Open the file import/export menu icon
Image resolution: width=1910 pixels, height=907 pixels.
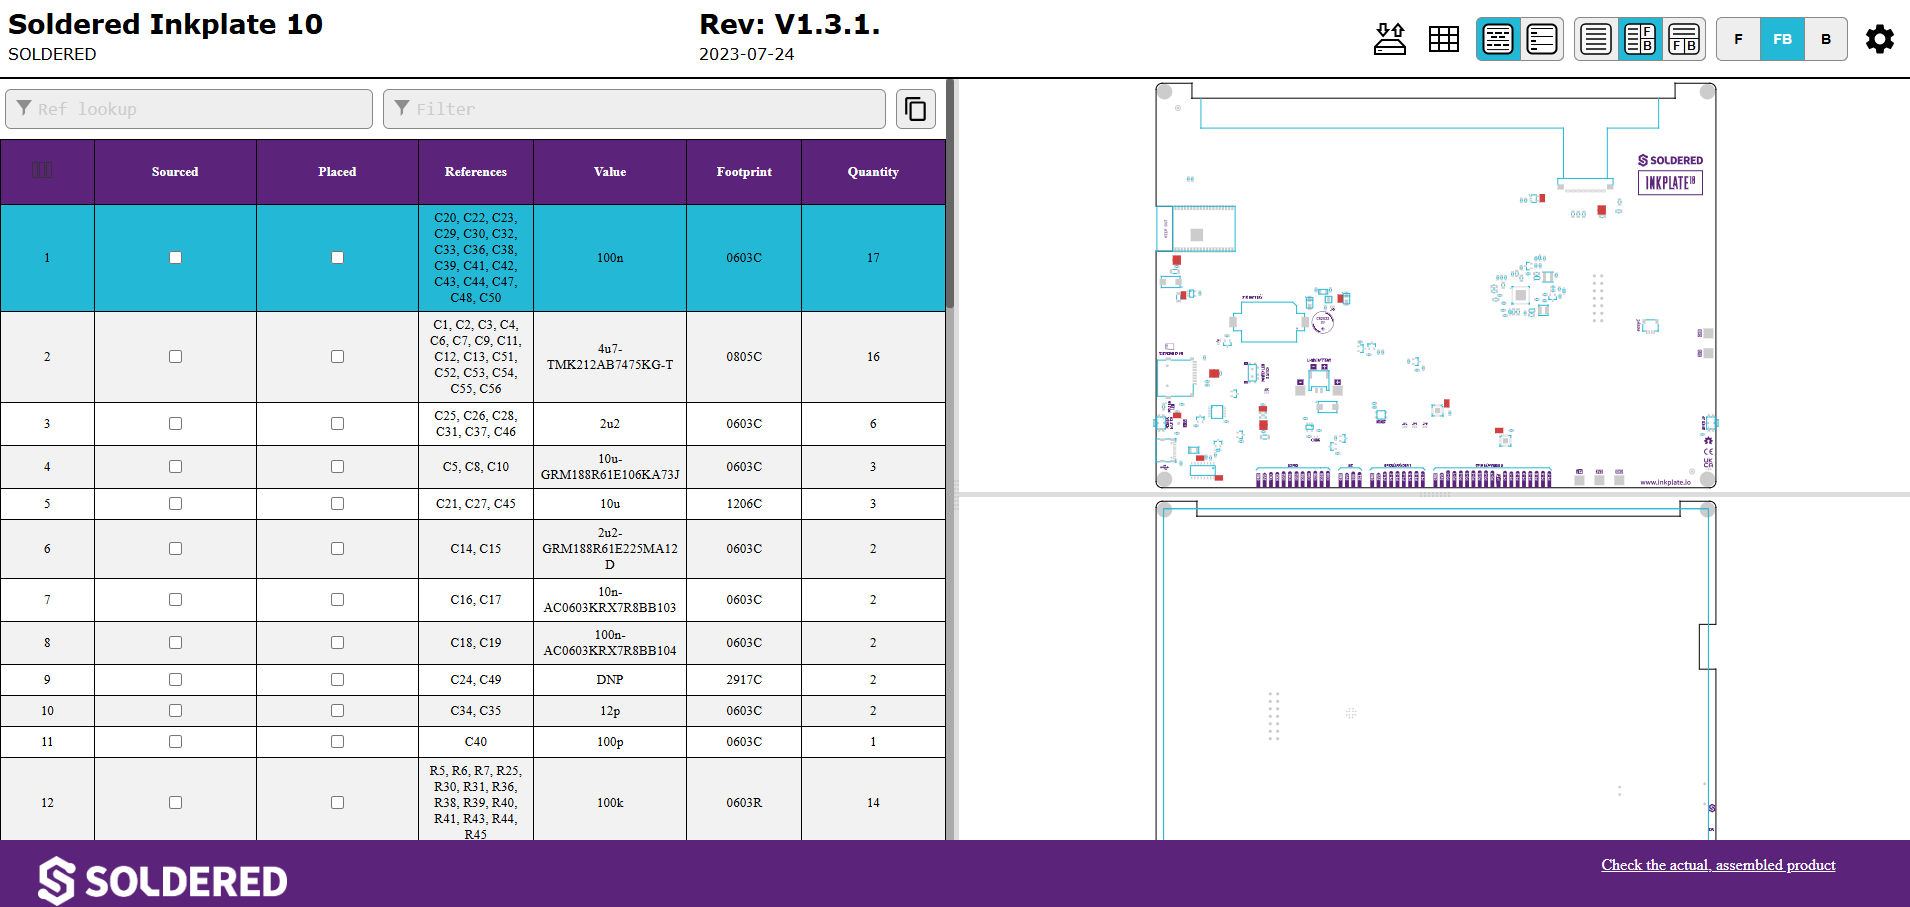(x=1389, y=40)
